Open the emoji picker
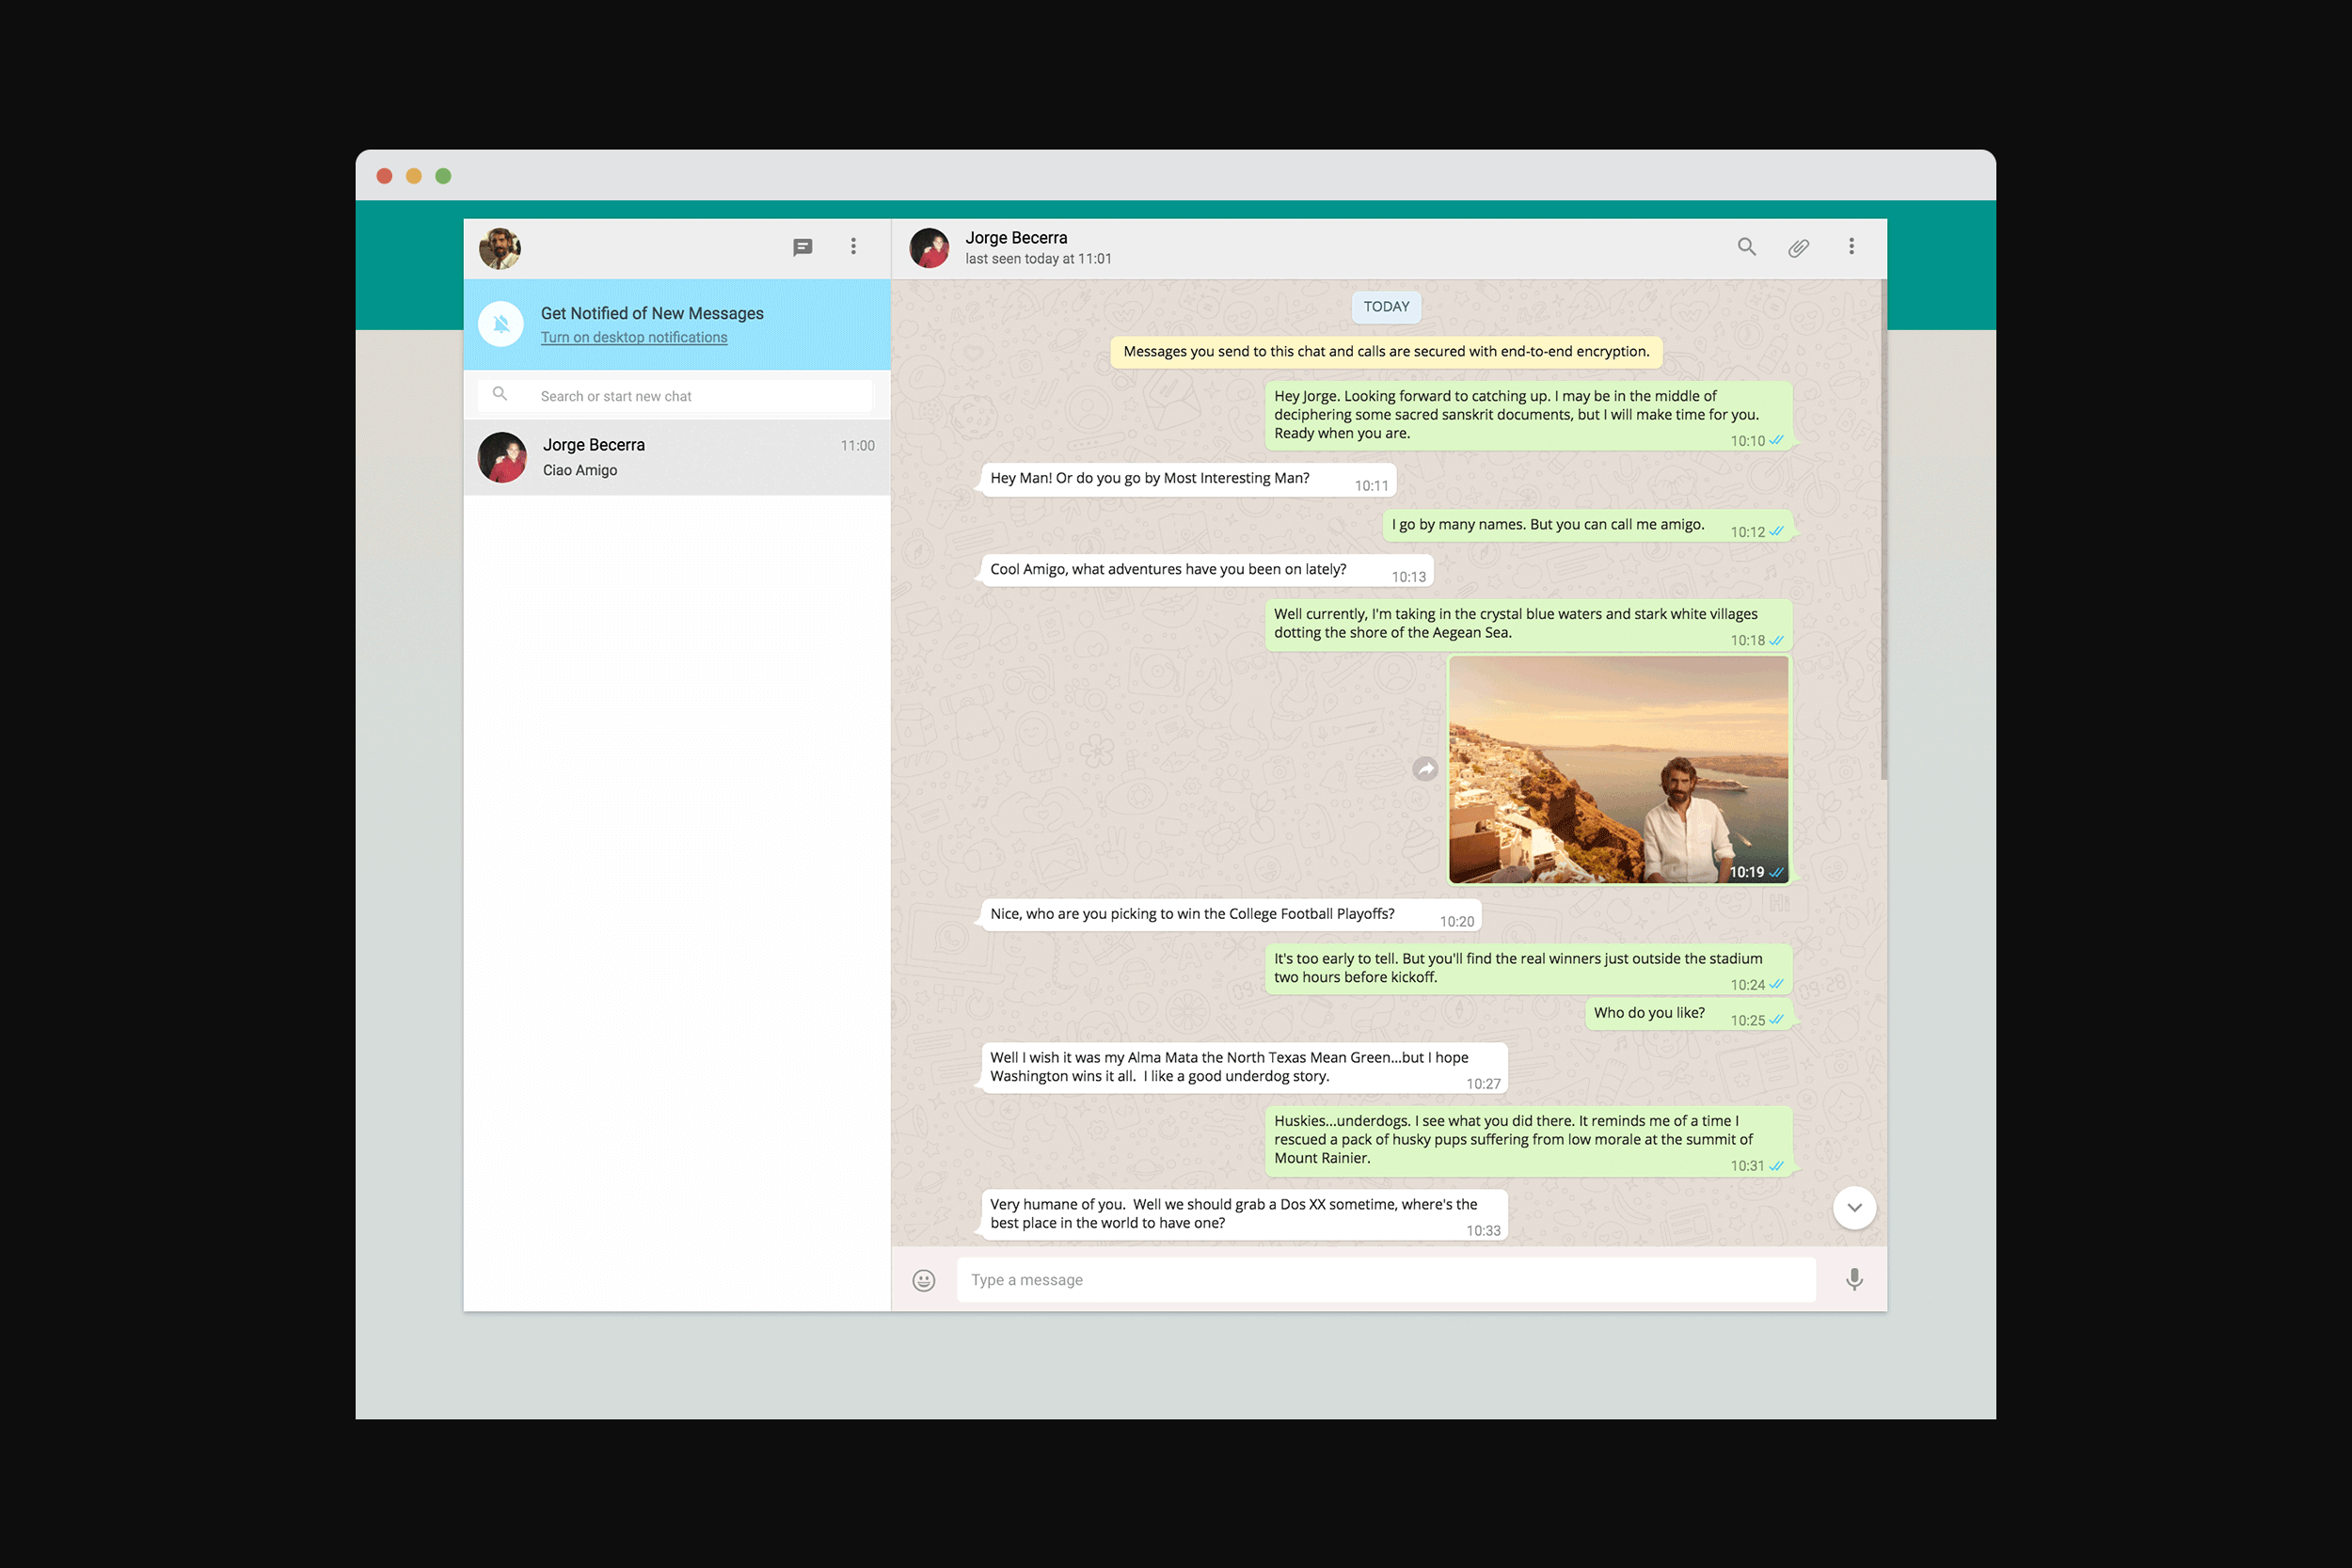The image size is (2352, 1568). click(923, 1280)
